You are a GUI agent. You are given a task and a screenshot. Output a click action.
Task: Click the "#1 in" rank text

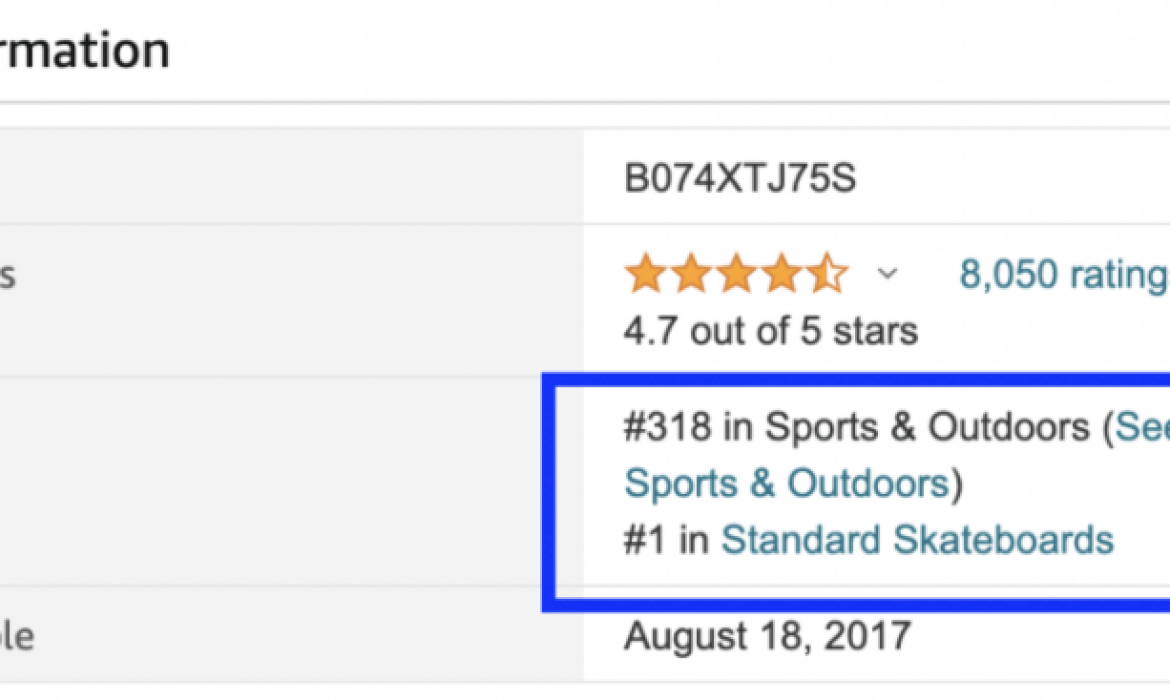coord(666,540)
